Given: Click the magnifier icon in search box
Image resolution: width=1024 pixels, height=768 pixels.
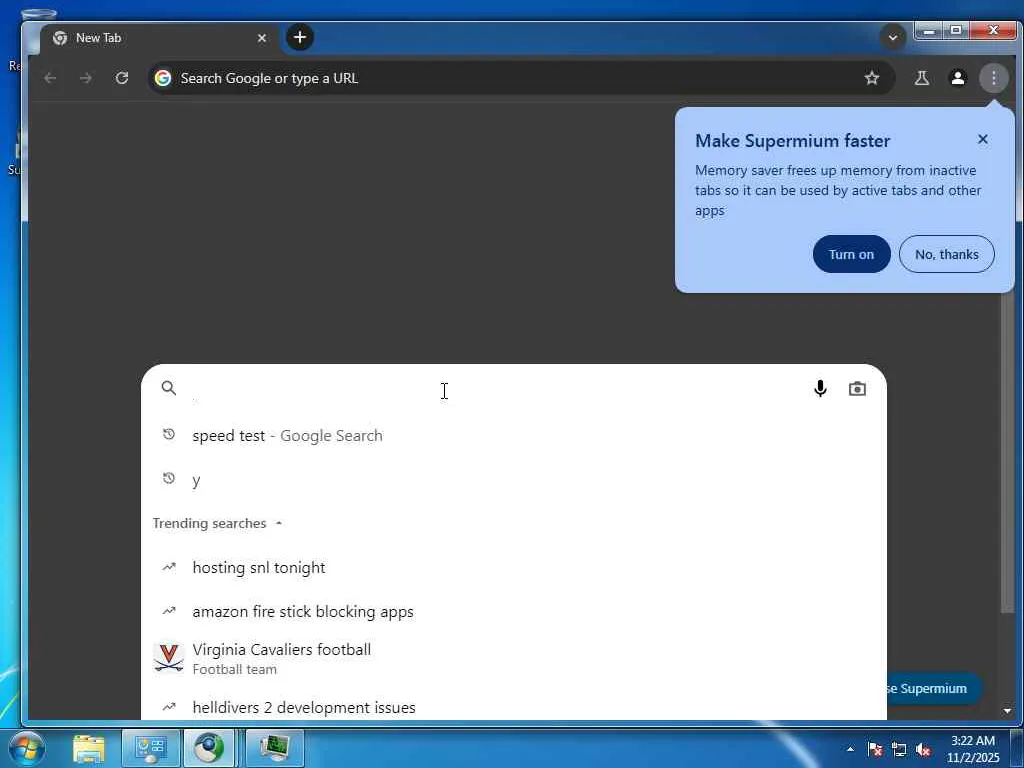Looking at the screenshot, I should 168,388.
